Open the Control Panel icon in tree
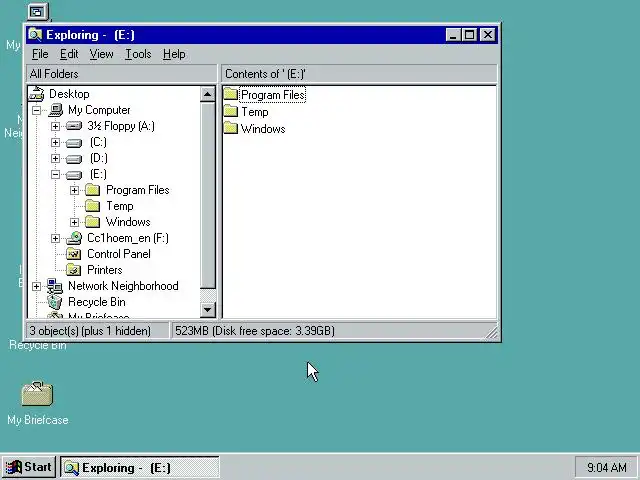640x480 pixels. point(74,254)
